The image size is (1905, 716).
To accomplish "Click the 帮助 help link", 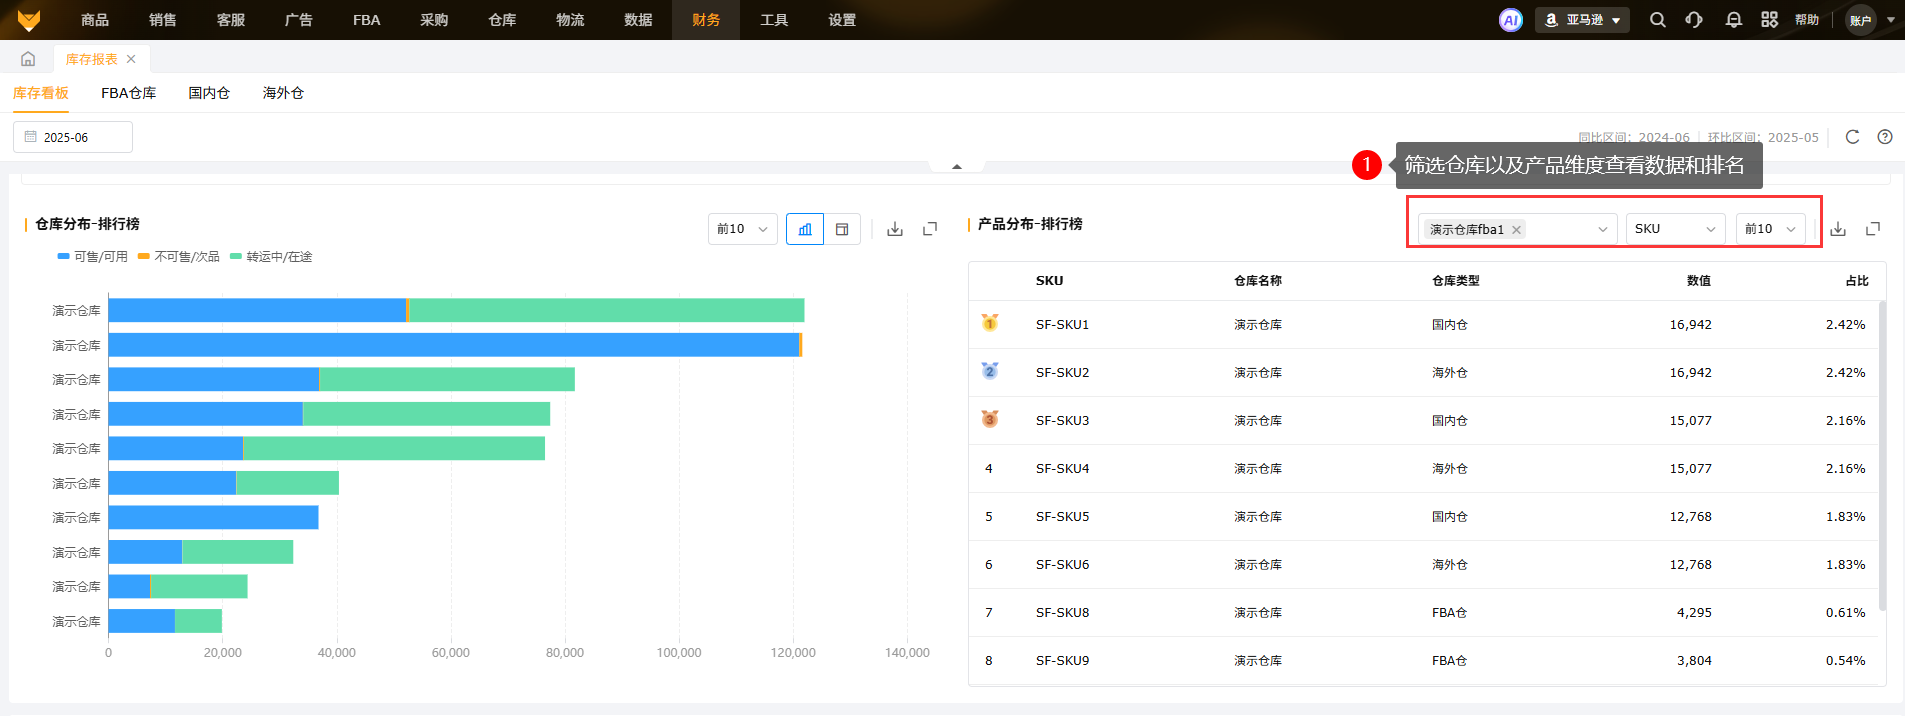I will pyautogui.click(x=1806, y=20).
